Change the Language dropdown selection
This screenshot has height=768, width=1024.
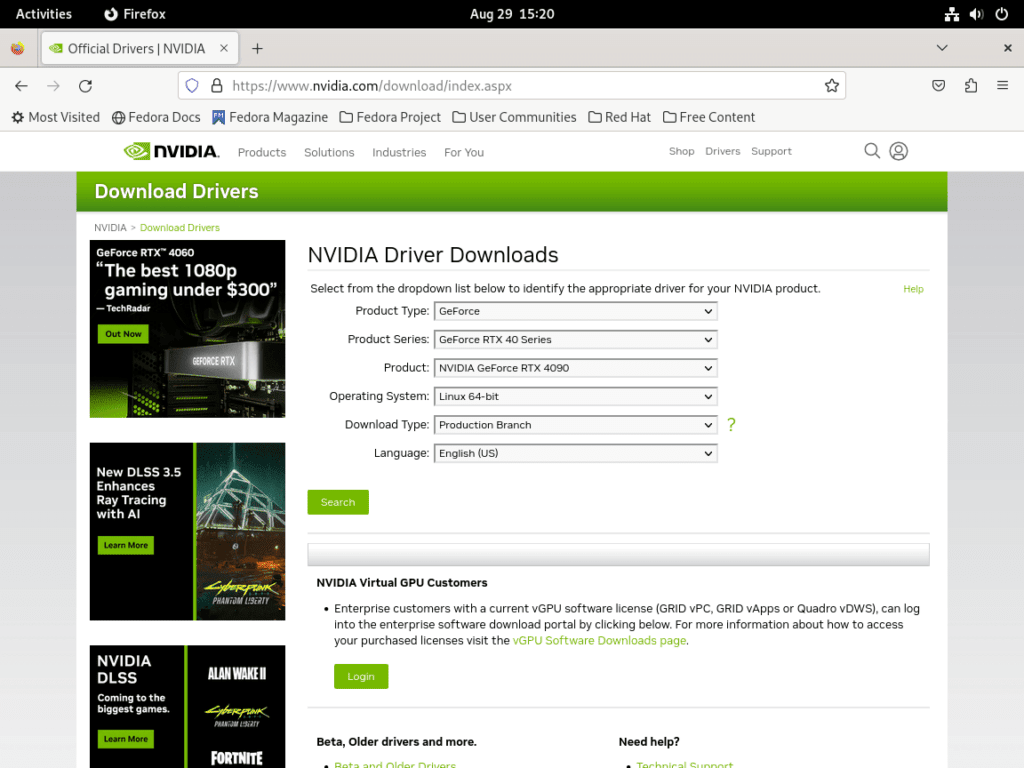coord(575,453)
